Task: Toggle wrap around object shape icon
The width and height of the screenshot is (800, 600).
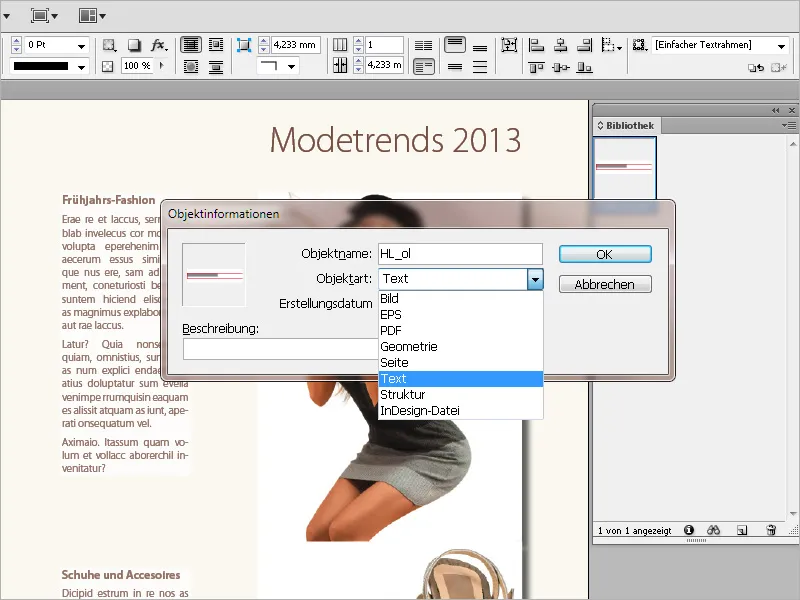Action: click(190, 67)
